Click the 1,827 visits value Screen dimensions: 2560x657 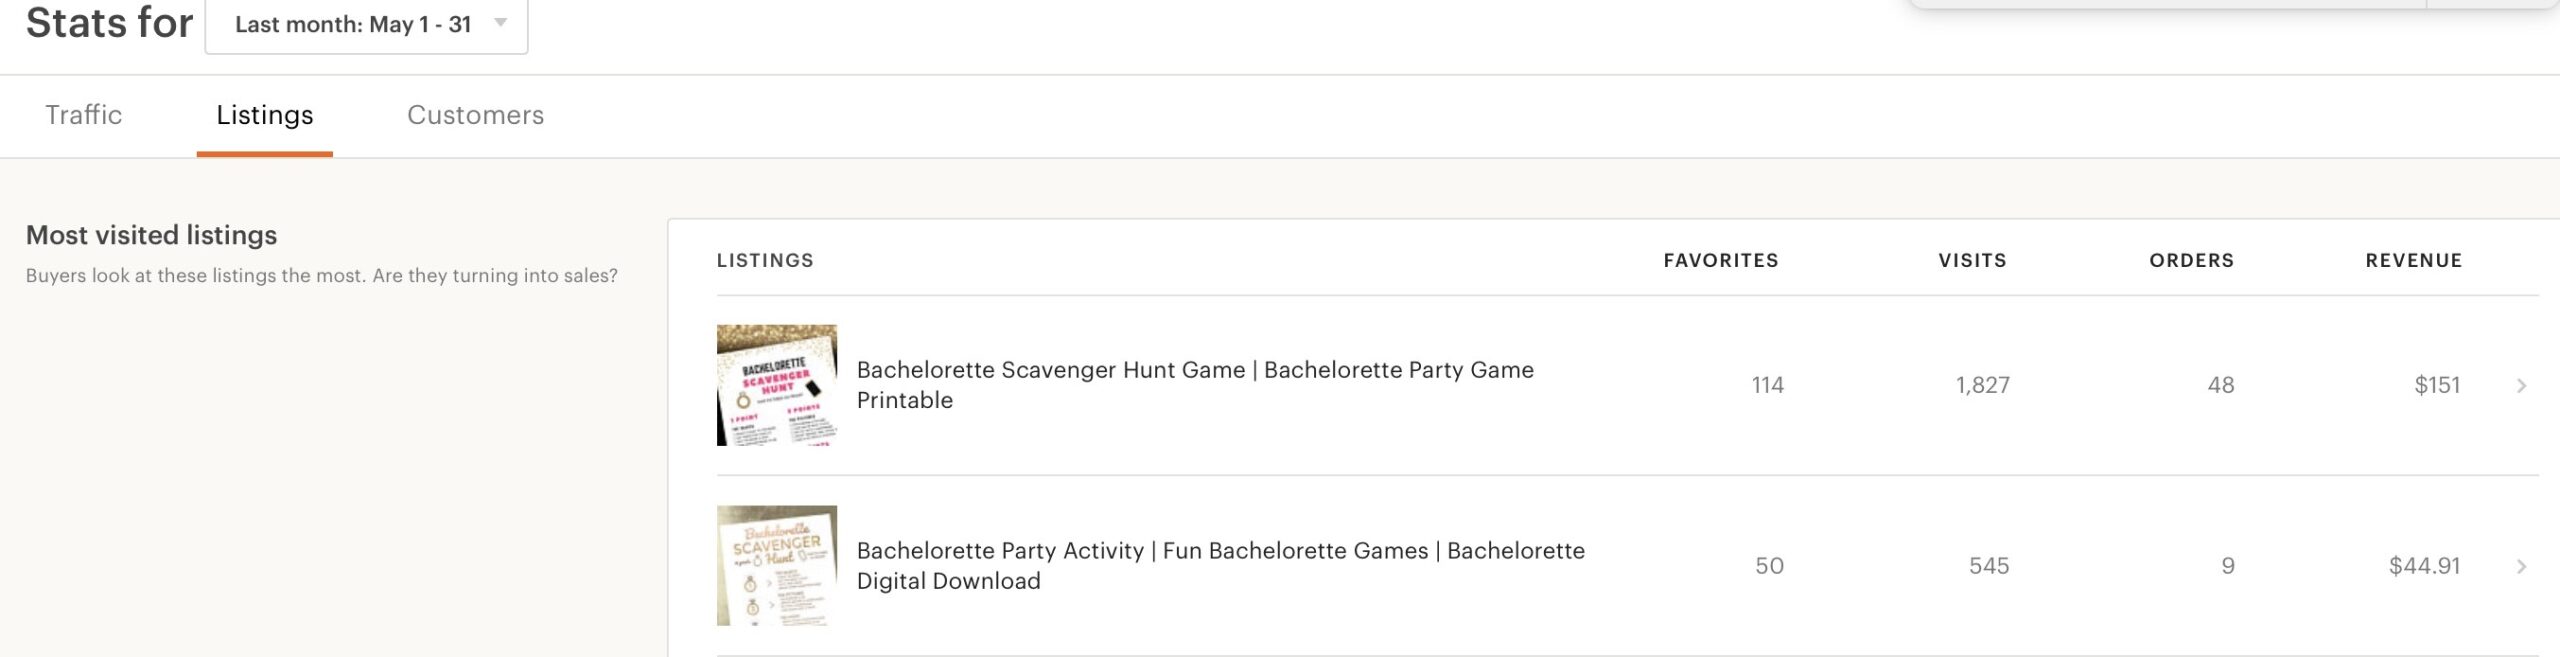[1982, 386]
